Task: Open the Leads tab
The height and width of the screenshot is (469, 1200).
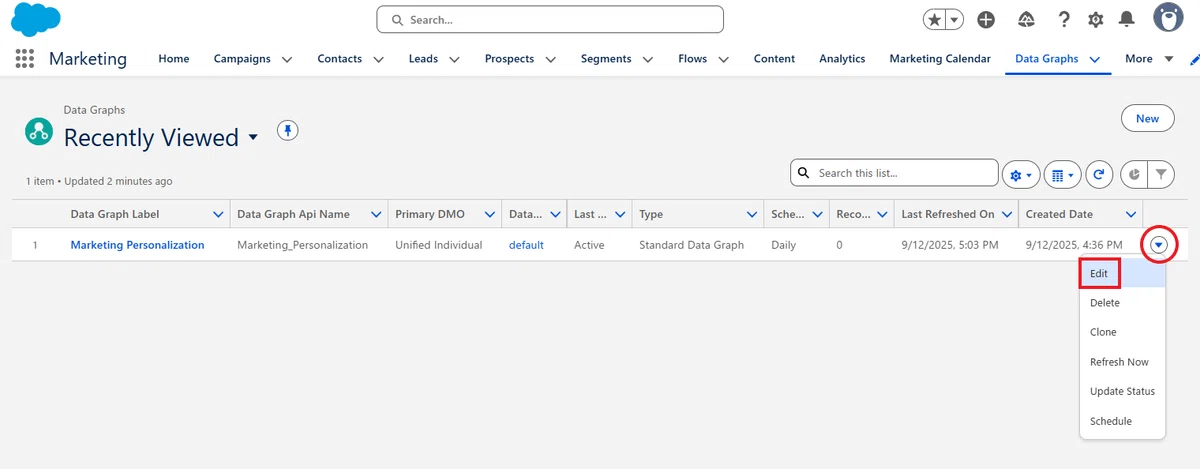Action: (423, 59)
